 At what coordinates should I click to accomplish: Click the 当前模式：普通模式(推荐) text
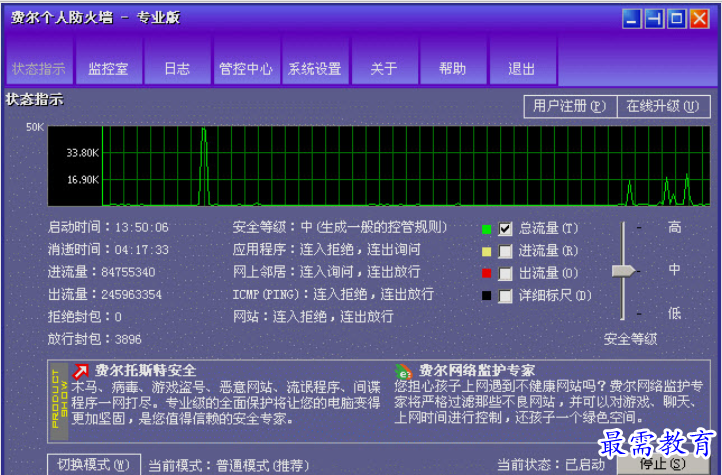pyautogui.click(x=228, y=465)
